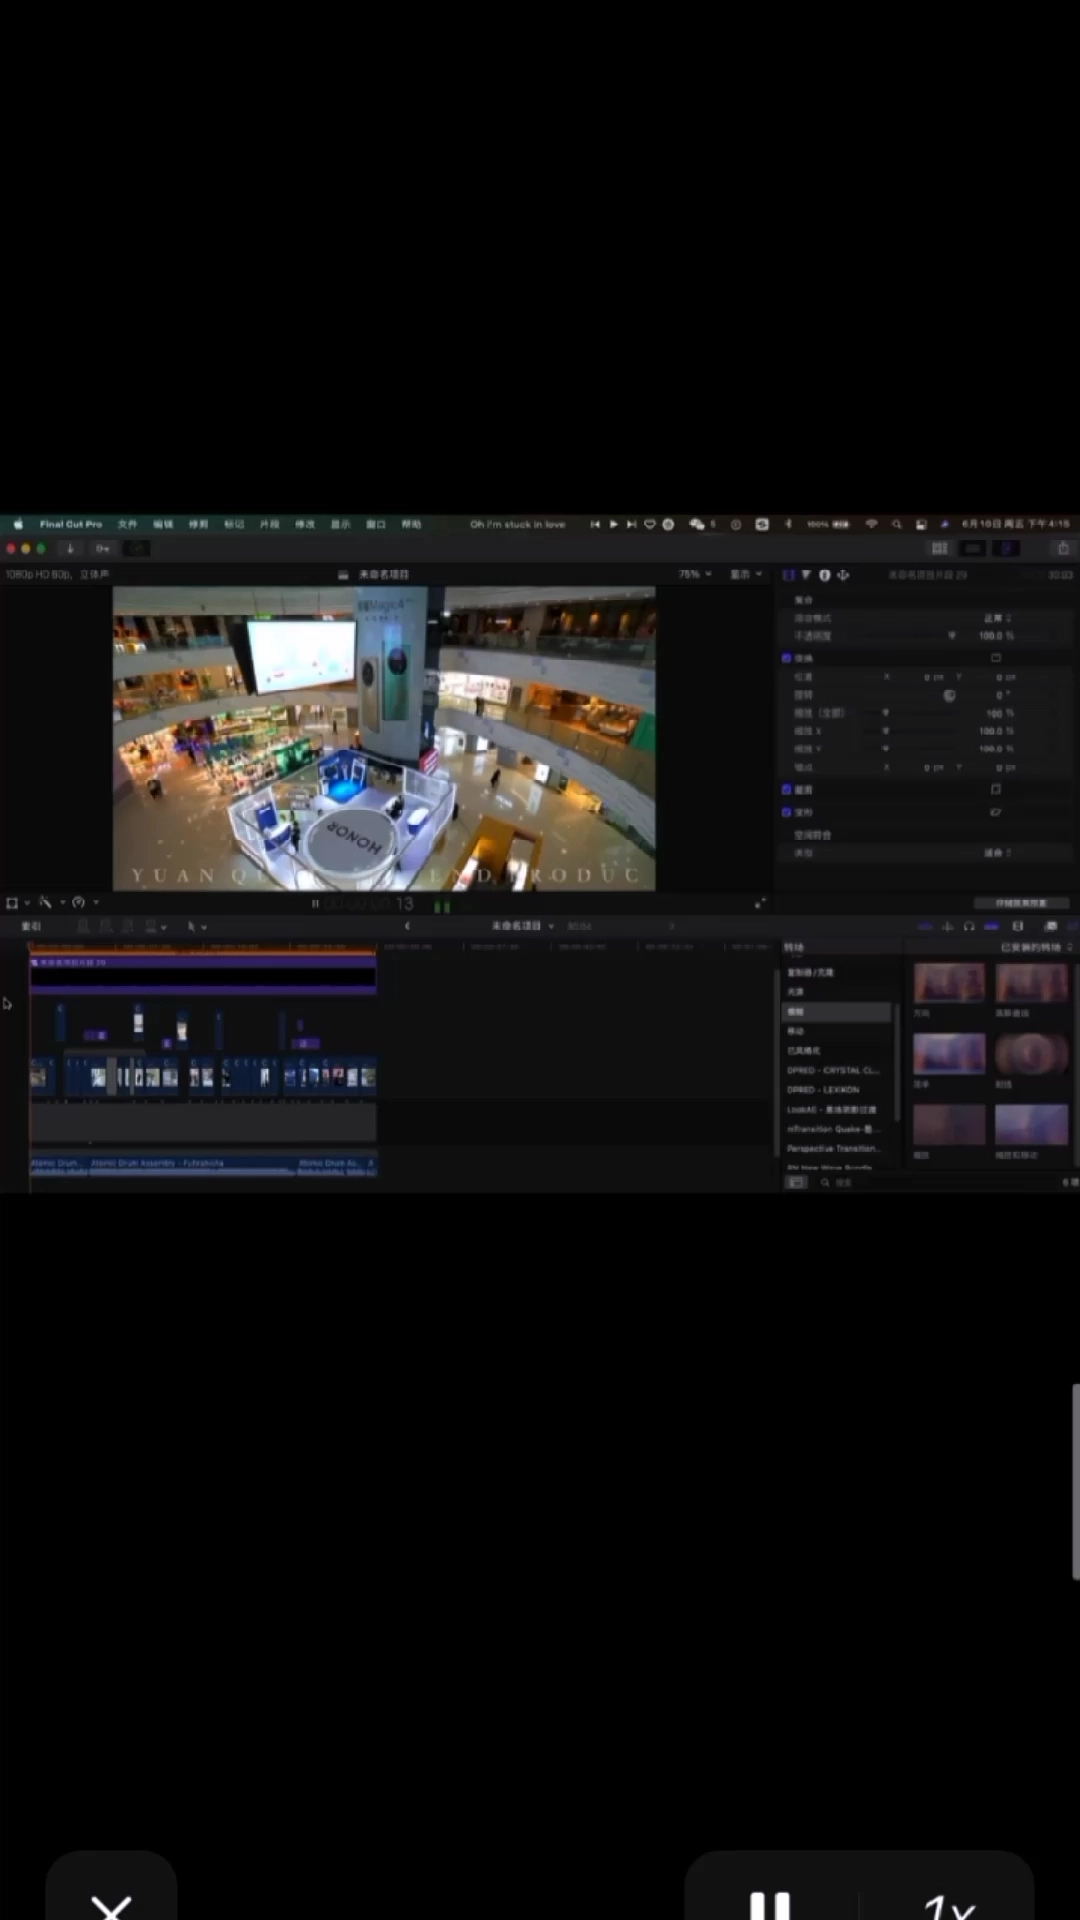Open the 75% viewer zoom dropdown
Screen dimensions: 1080x1920
pos(695,574)
